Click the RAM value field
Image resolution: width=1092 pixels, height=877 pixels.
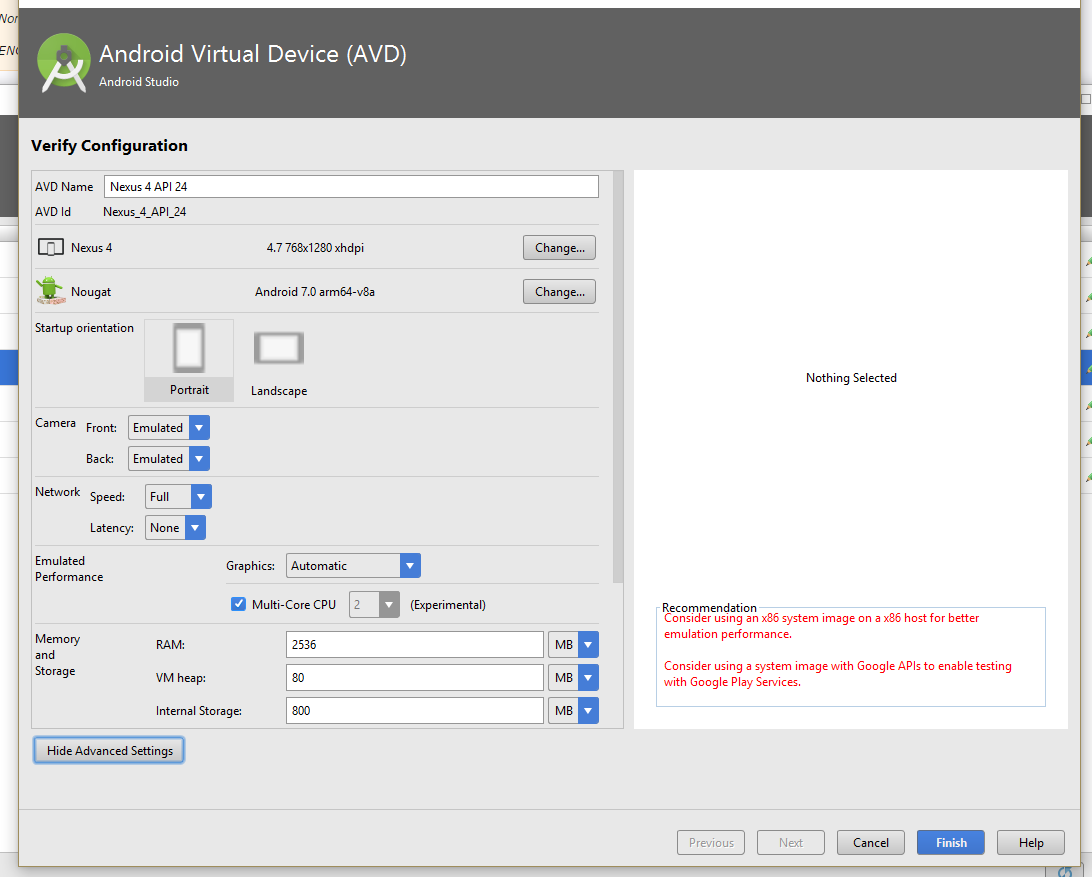(x=414, y=644)
